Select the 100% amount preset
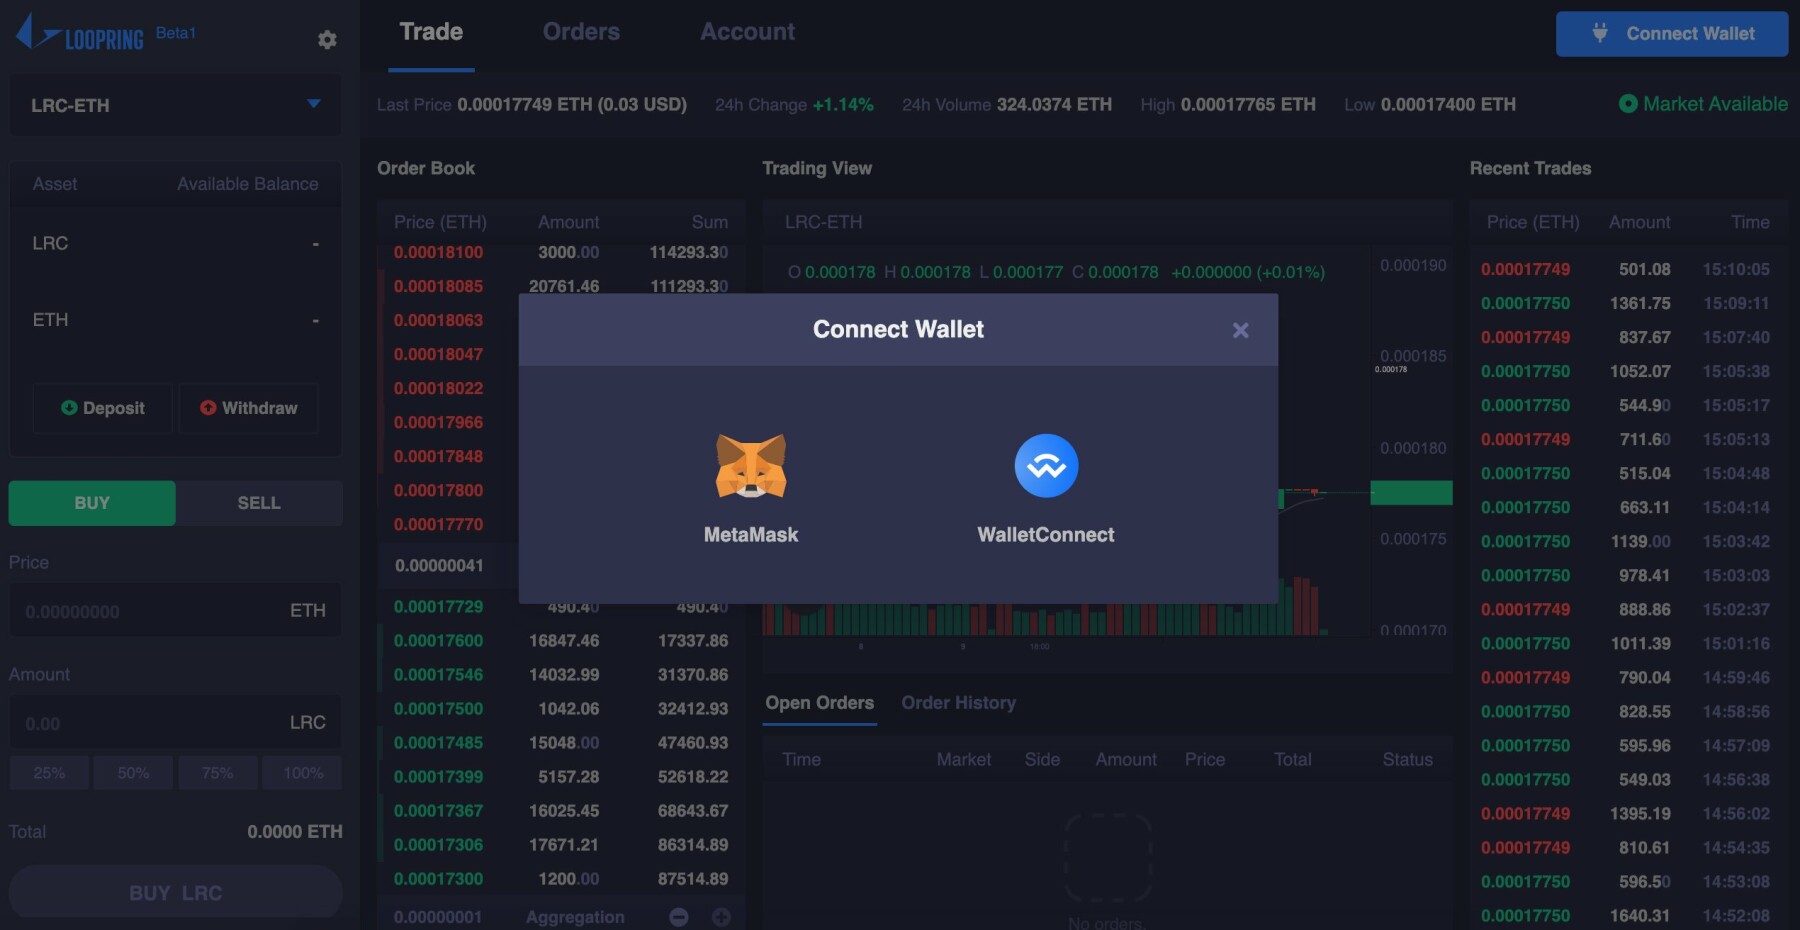 pyautogui.click(x=301, y=772)
